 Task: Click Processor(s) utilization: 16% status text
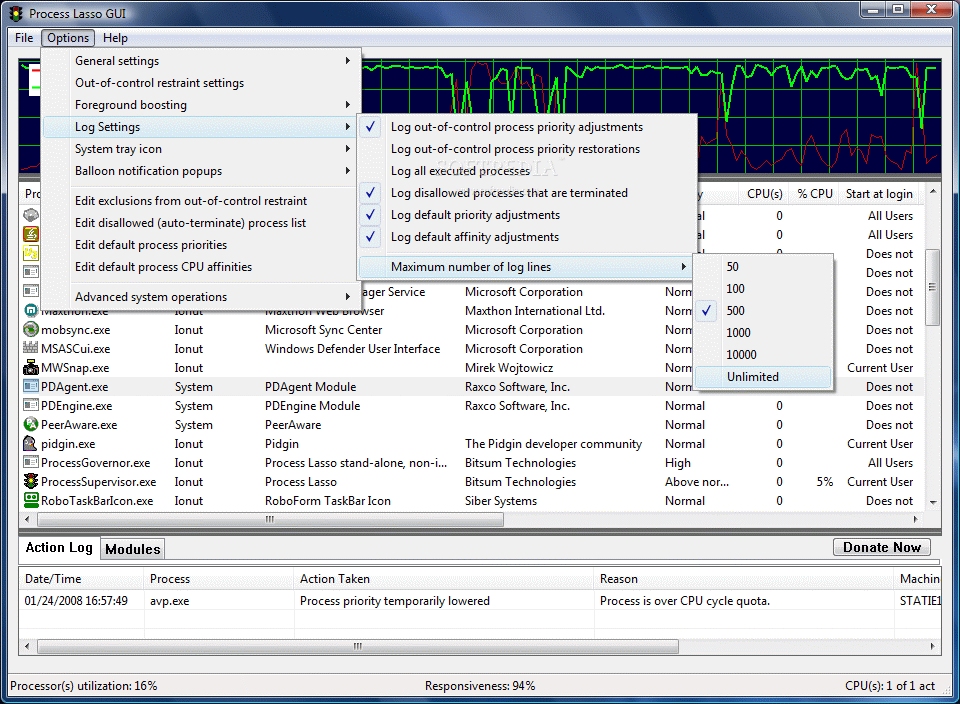pyautogui.click(x=84, y=686)
